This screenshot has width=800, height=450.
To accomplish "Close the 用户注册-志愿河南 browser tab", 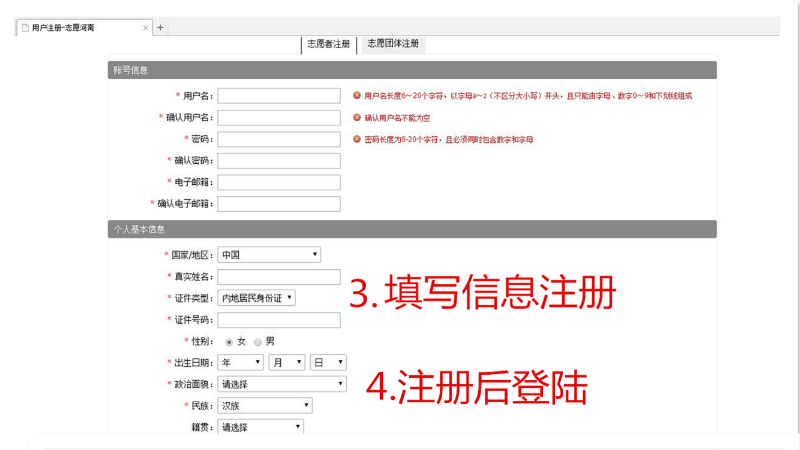I will [x=145, y=28].
